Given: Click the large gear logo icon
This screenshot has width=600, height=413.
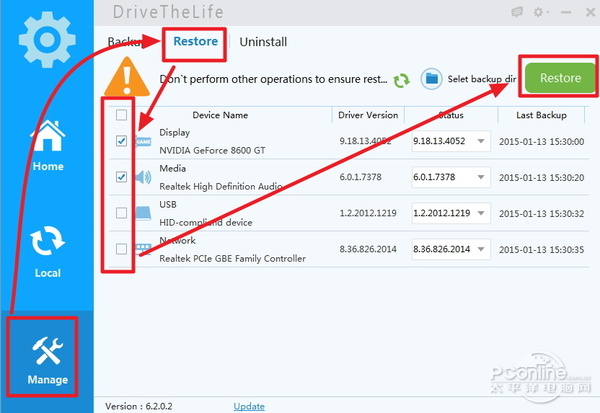Looking at the screenshot, I should coord(47,39).
